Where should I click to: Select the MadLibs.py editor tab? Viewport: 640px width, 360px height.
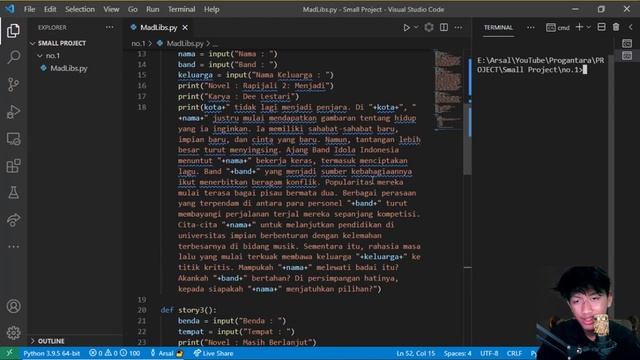tap(159, 27)
